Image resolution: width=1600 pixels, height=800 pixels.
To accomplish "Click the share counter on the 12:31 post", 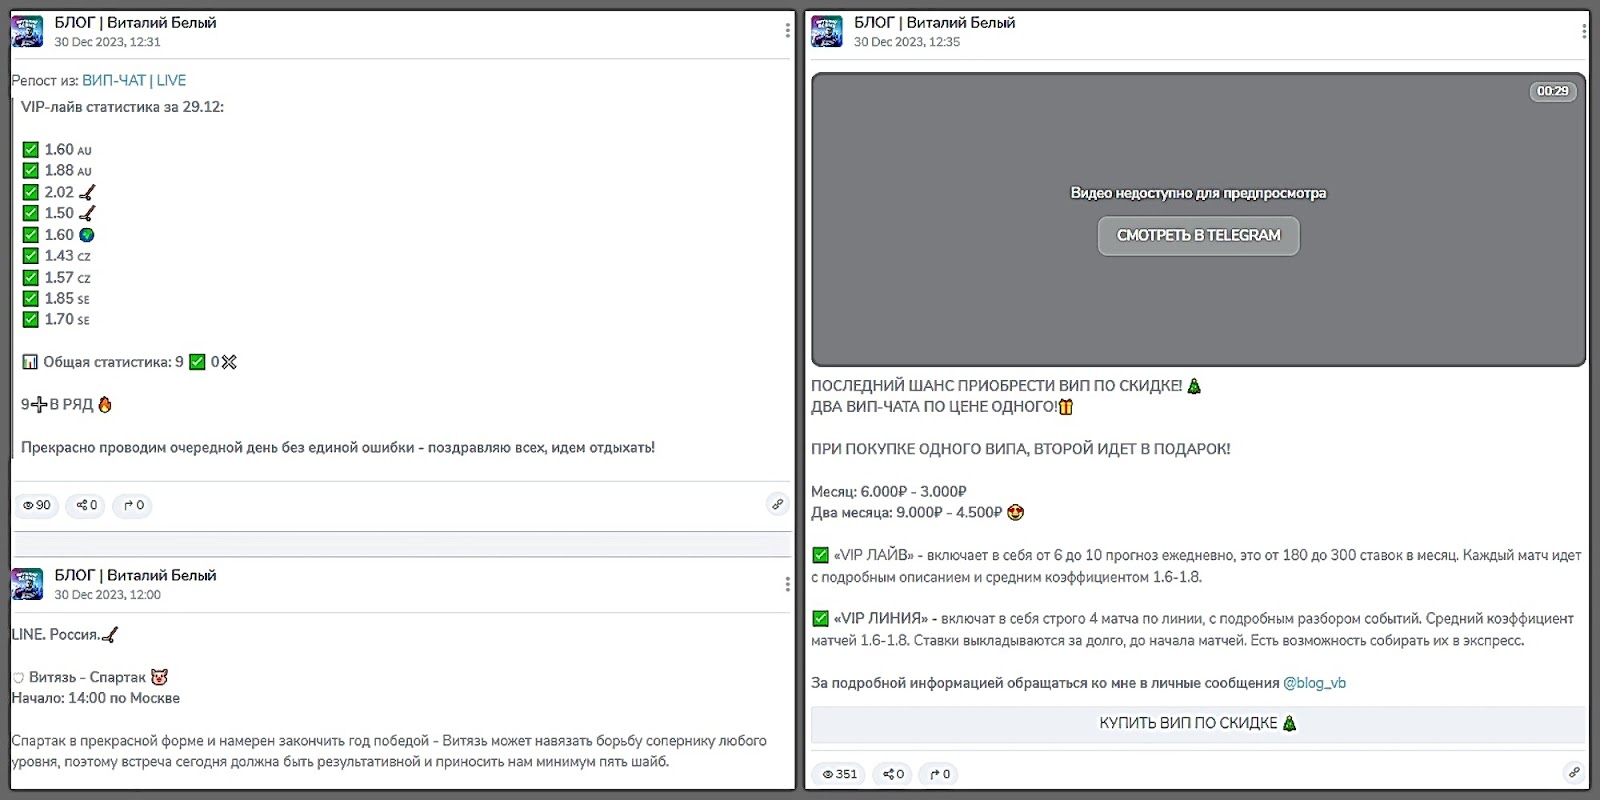I will (x=87, y=505).
